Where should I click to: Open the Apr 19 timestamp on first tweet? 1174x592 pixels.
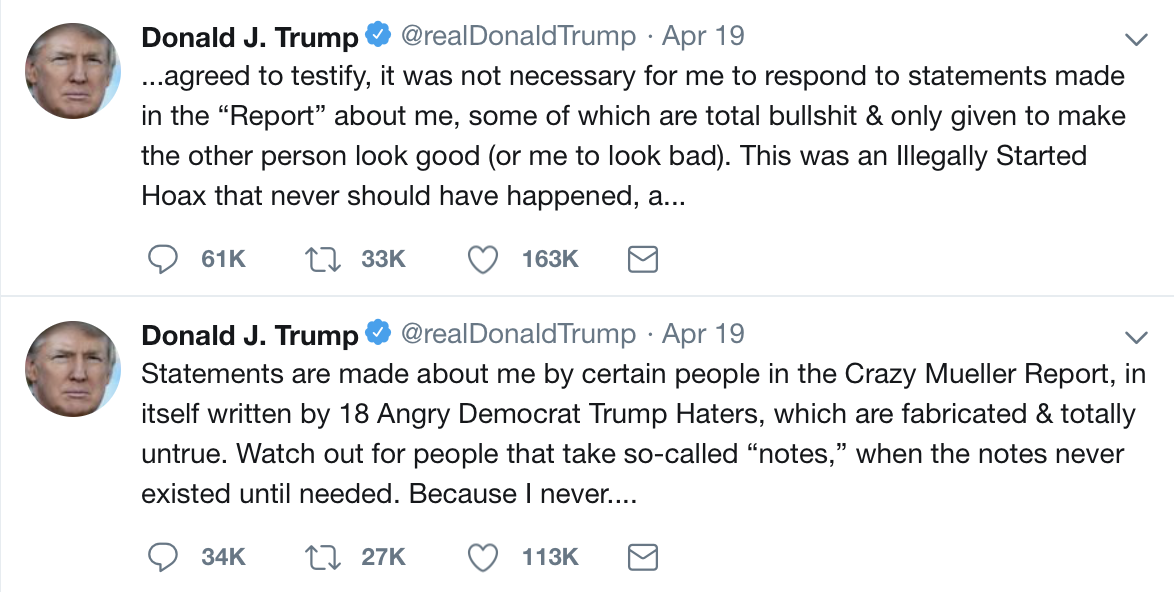(x=703, y=37)
